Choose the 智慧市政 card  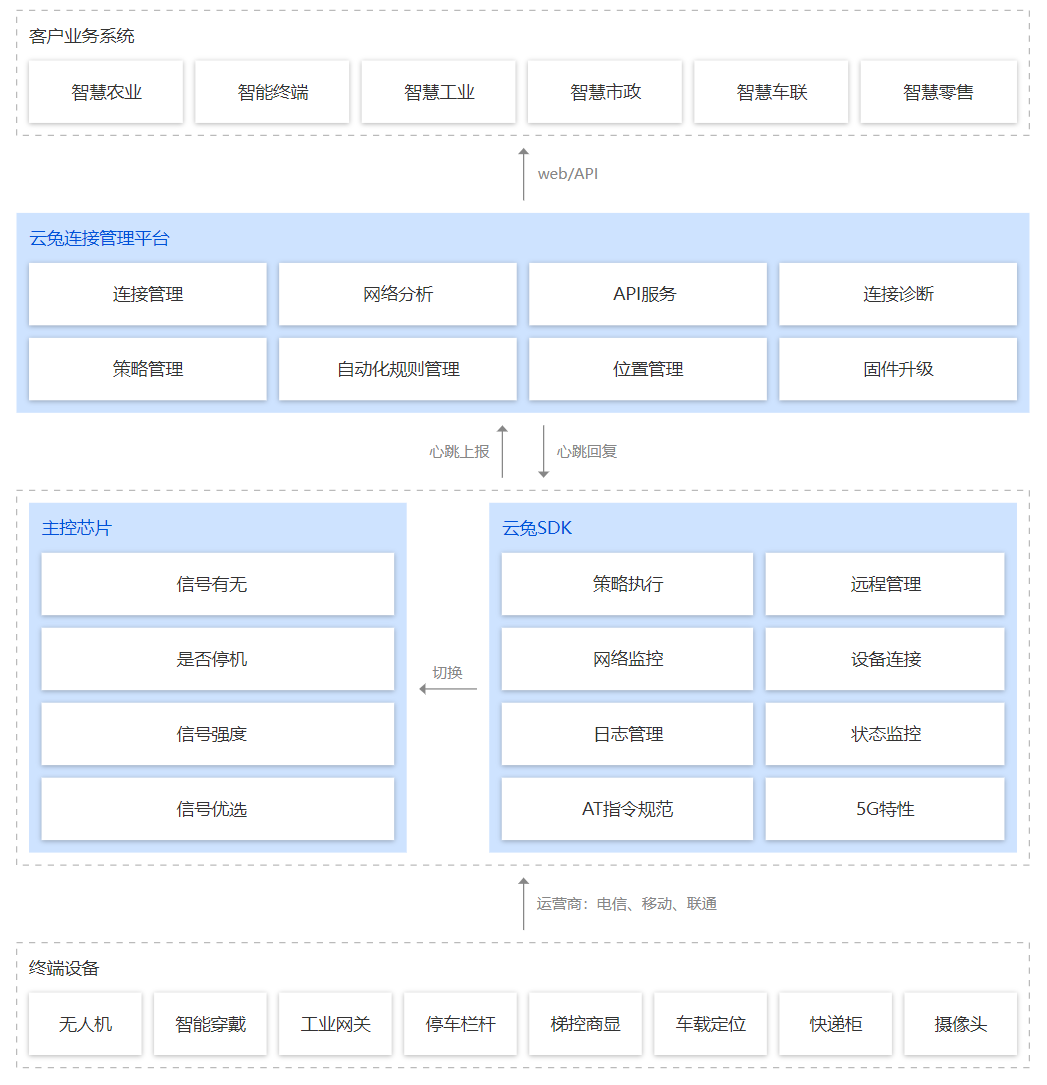click(605, 92)
